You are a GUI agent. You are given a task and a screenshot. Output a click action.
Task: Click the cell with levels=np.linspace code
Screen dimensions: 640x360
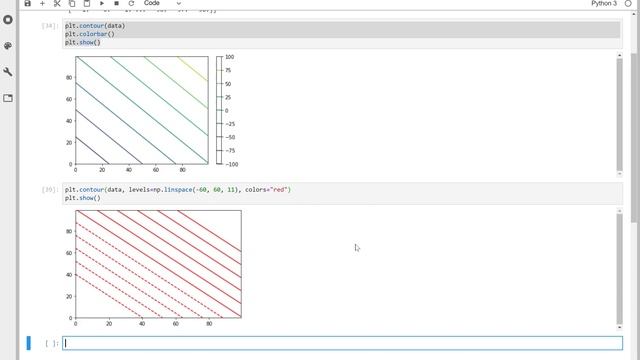[x=342, y=194]
